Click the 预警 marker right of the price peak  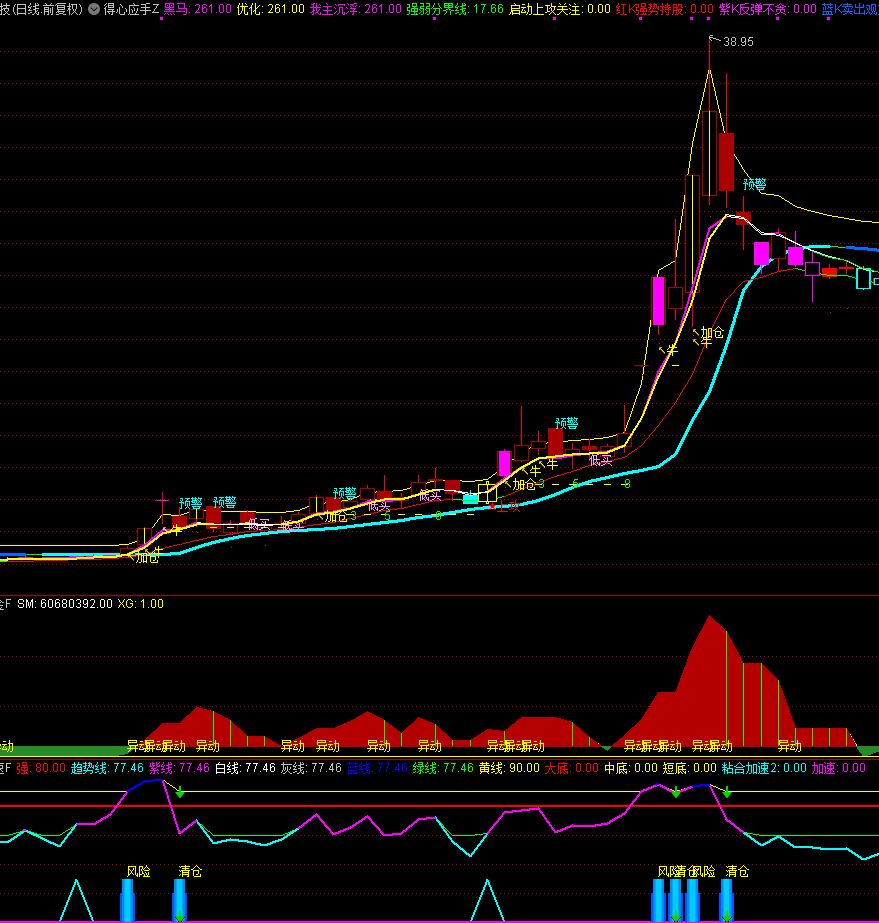click(754, 184)
